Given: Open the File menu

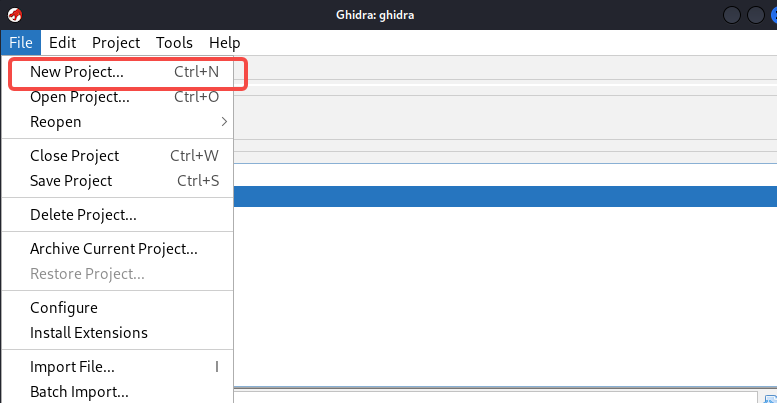Looking at the screenshot, I should click(x=21, y=43).
